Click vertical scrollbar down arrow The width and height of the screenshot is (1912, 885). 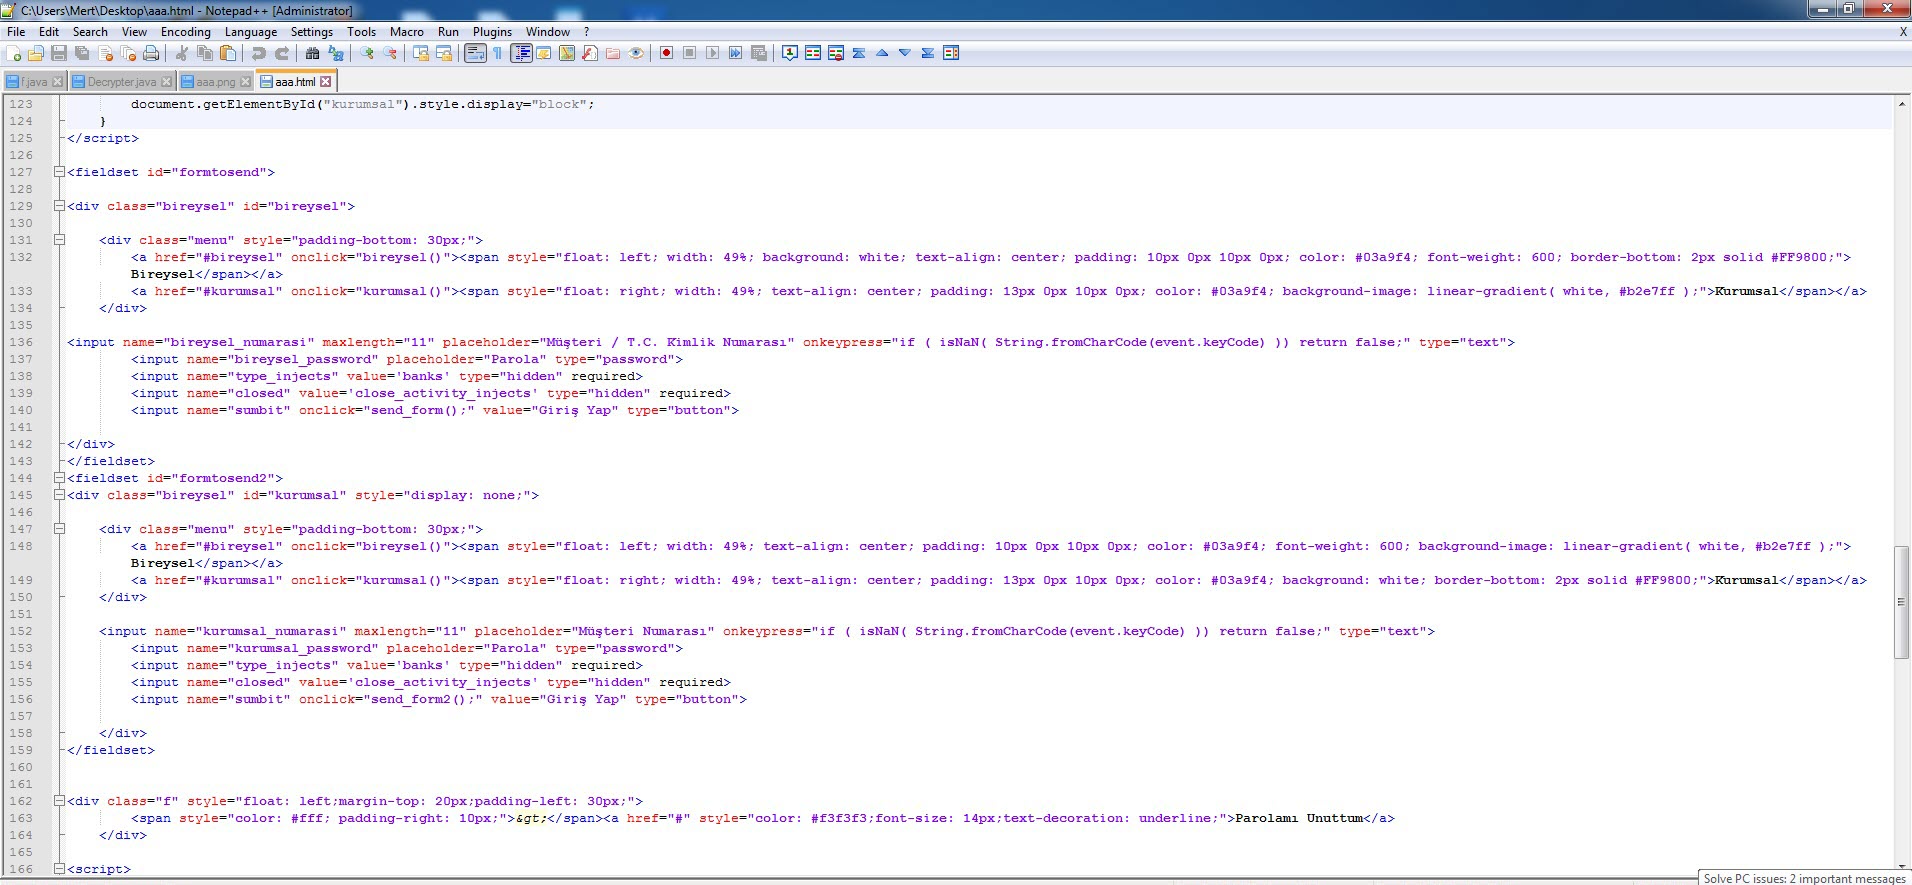[1901, 866]
